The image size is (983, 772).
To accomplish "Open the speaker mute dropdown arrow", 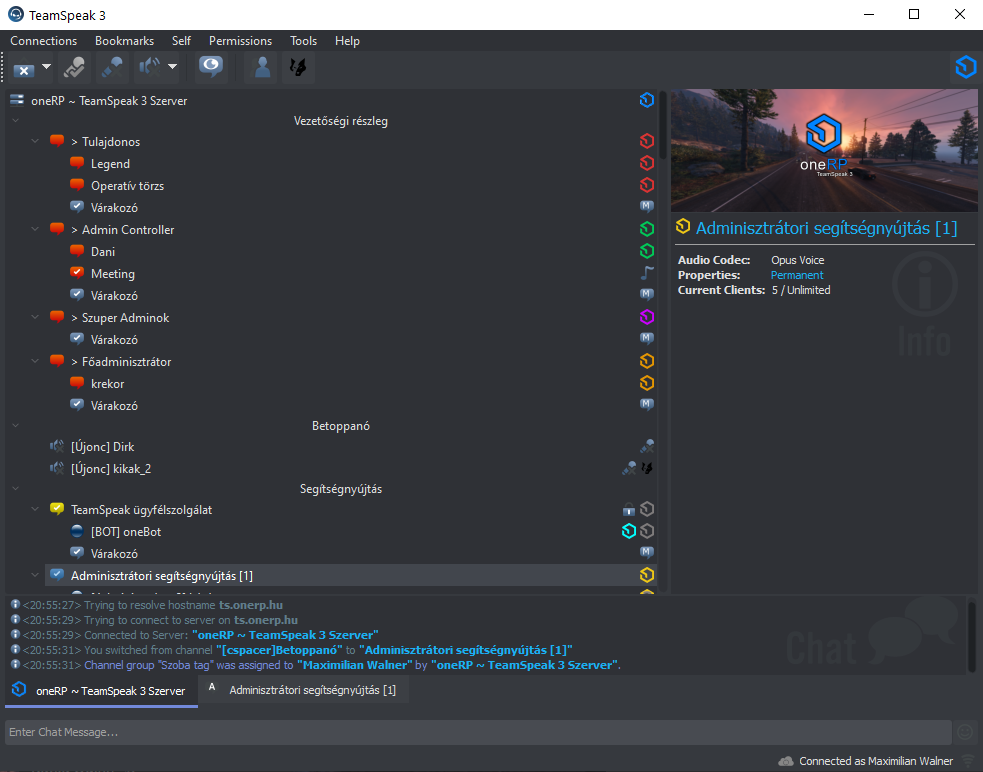I will click(x=172, y=66).
